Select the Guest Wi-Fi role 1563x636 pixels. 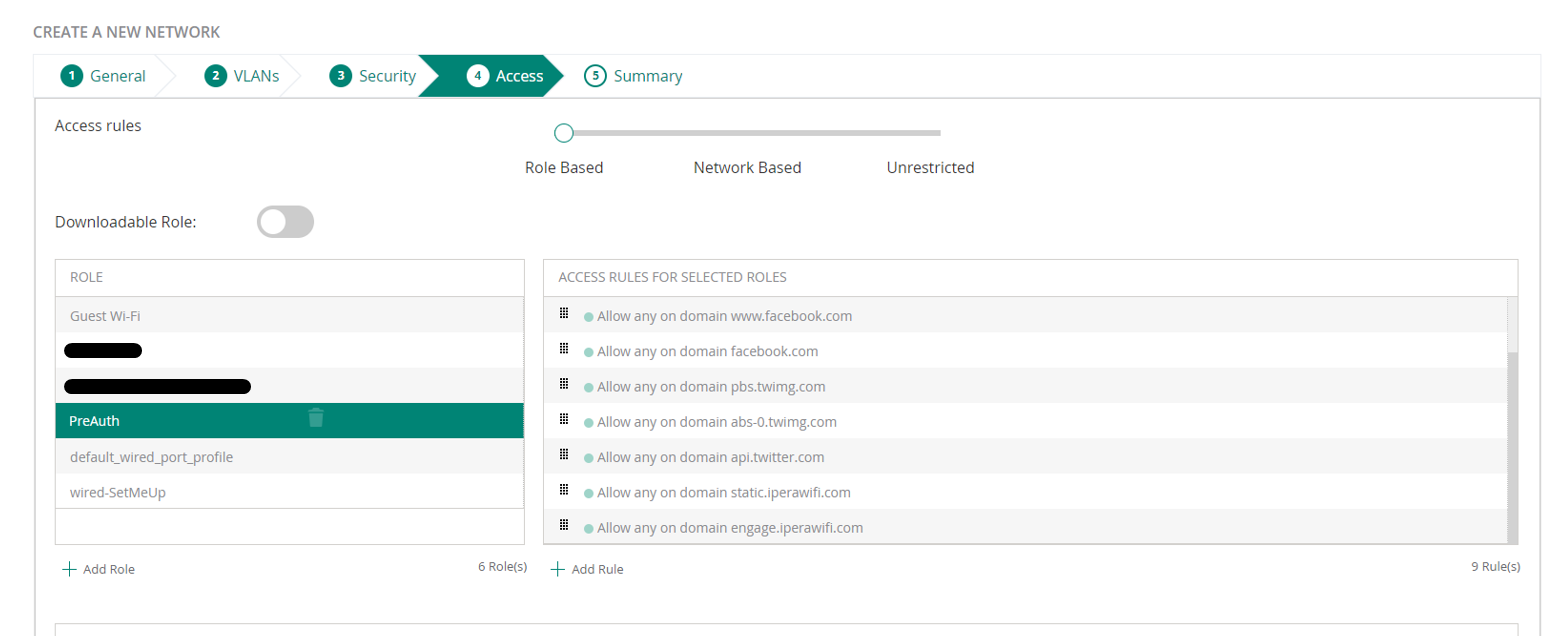tap(289, 315)
